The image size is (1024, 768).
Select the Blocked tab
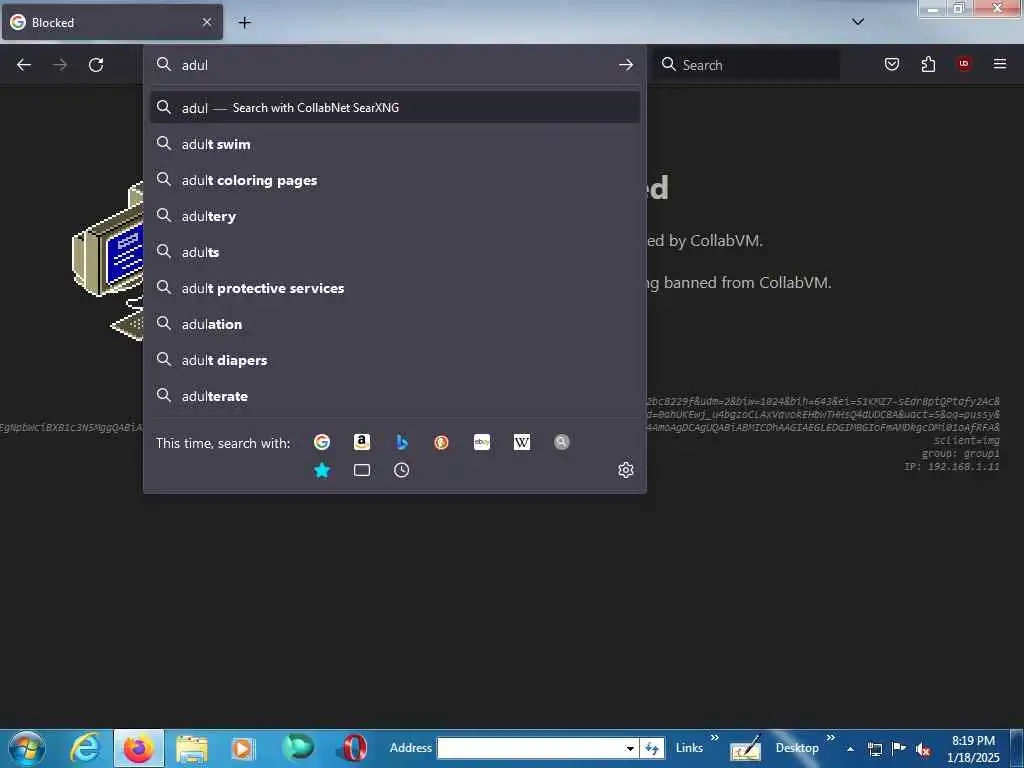click(112, 22)
